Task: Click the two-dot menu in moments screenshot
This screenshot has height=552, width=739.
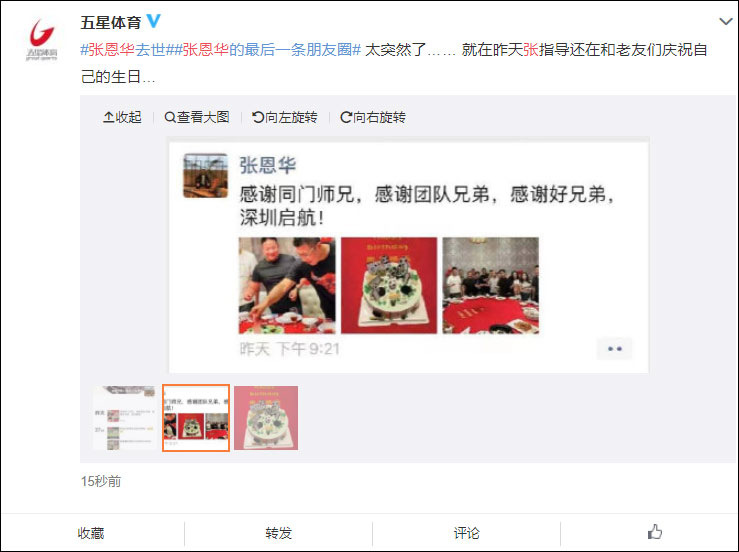Action: pyautogui.click(x=615, y=349)
